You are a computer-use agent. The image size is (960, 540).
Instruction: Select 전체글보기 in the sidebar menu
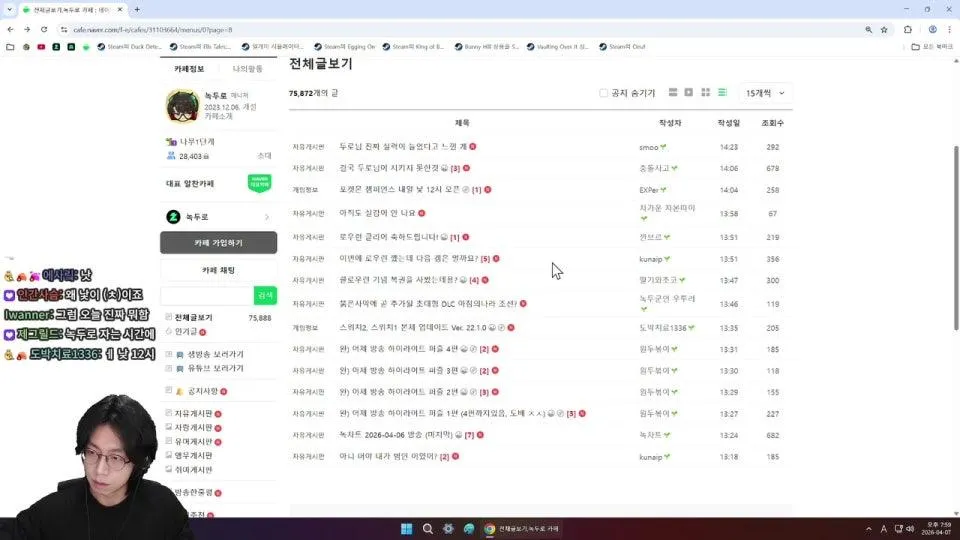193,318
